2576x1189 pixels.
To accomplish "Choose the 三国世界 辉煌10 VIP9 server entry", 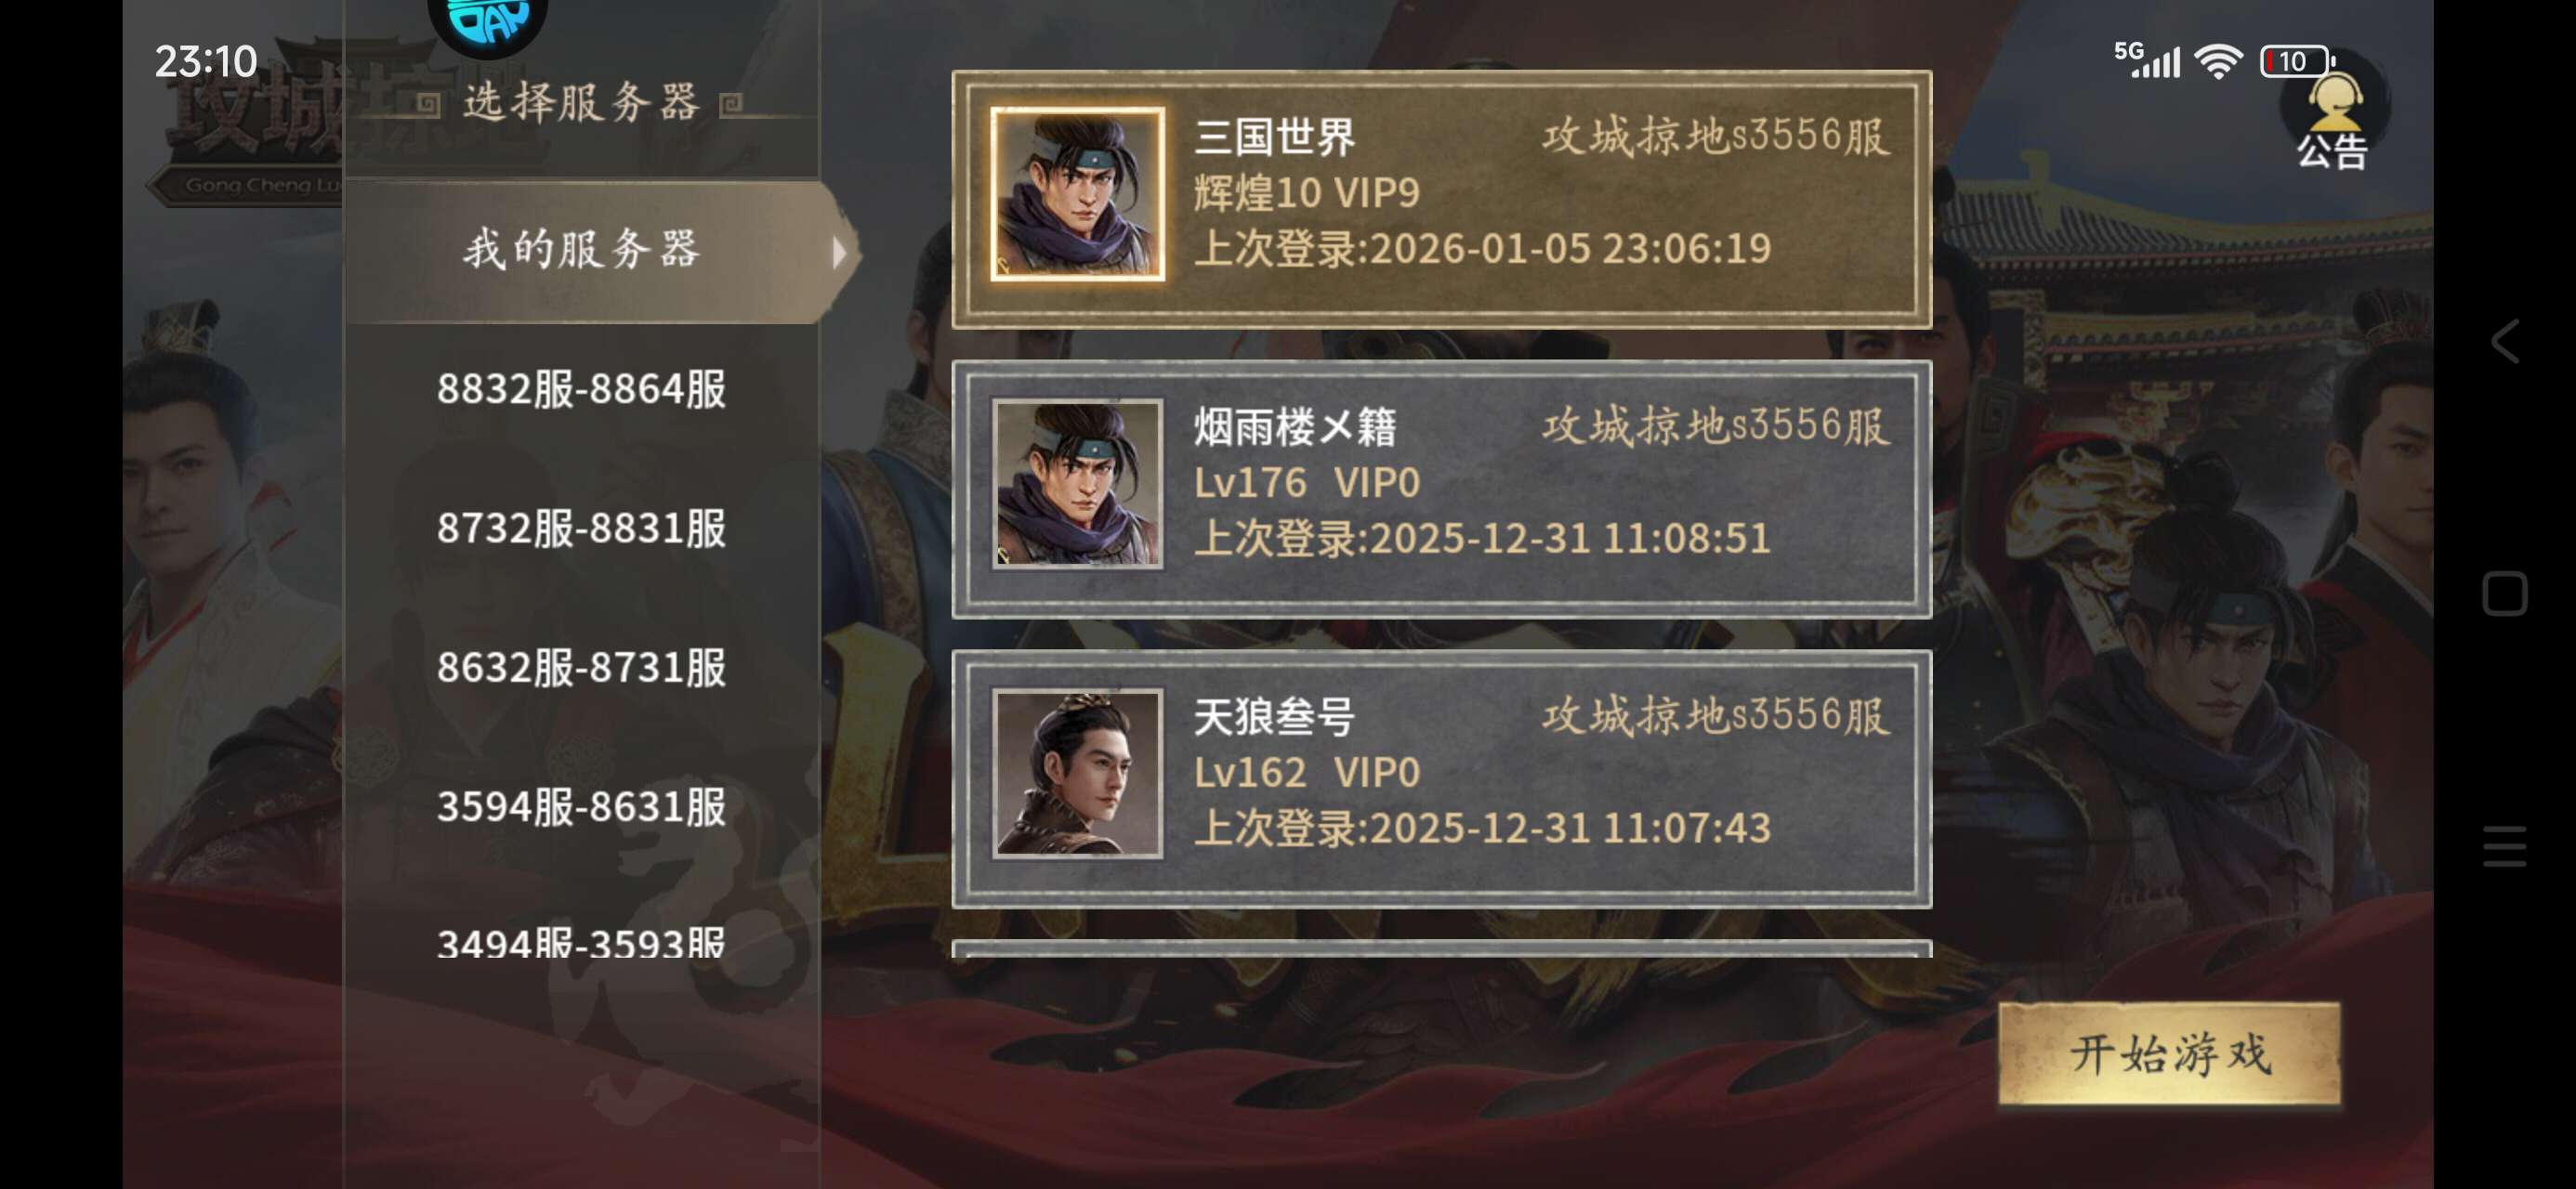I will 1441,199.
